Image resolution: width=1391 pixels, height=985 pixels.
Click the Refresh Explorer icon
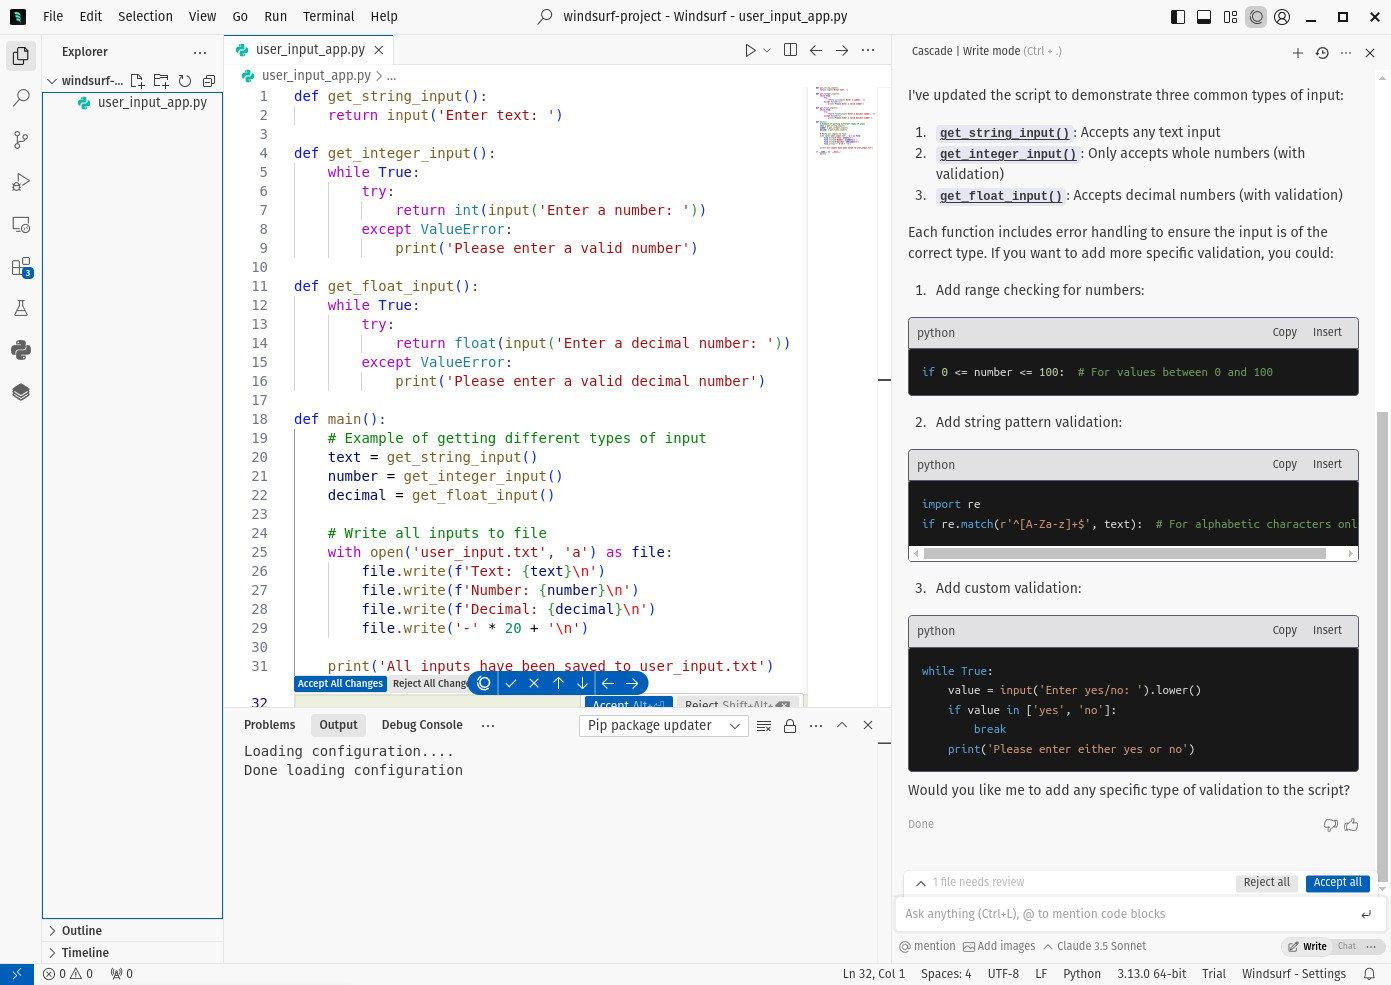tap(185, 81)
